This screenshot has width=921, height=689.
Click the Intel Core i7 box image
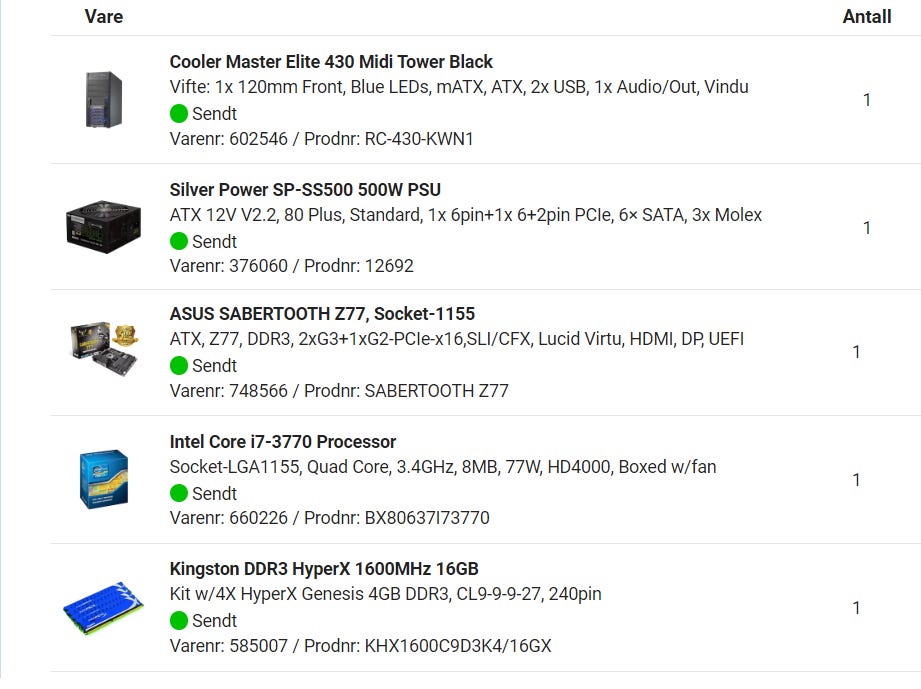104,479
